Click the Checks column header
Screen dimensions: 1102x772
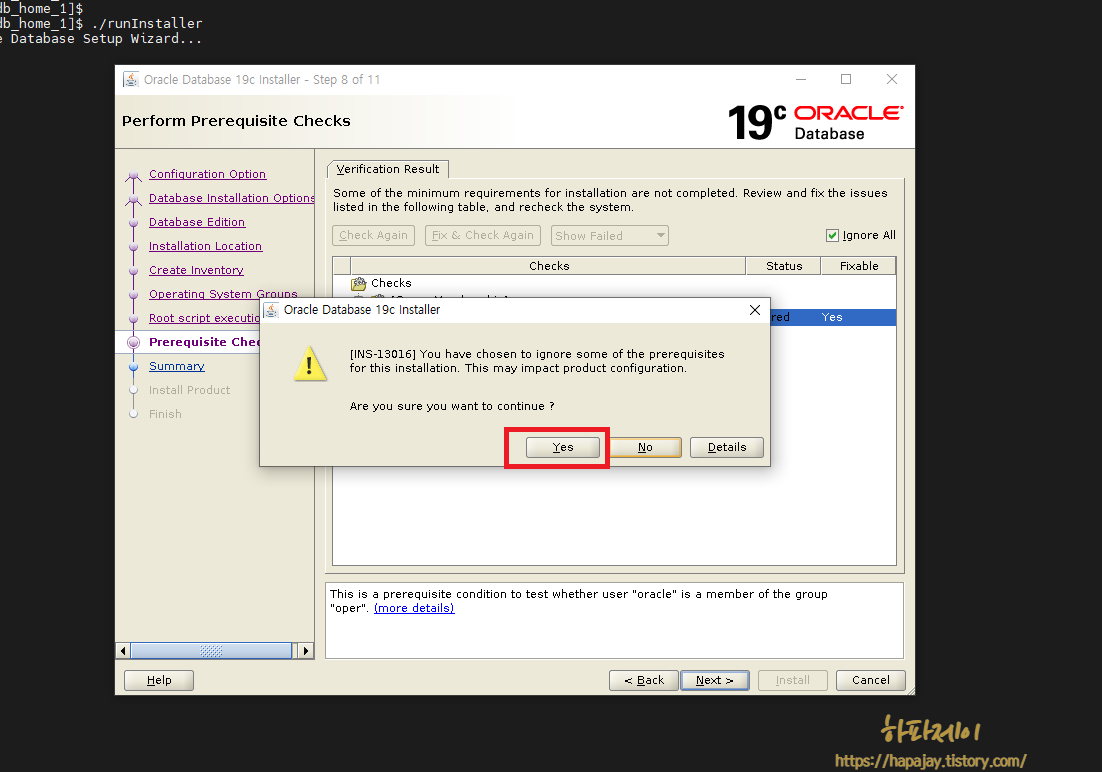click(x=549, y=266)
